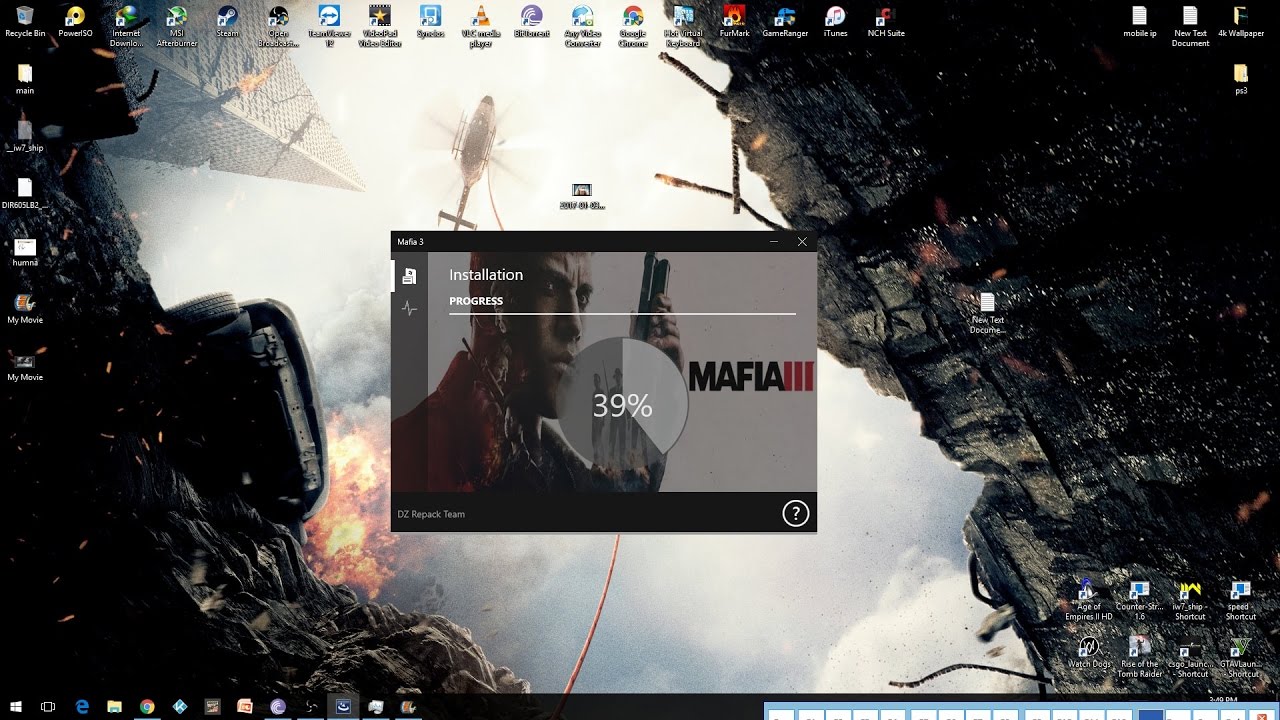This screenshot has width=1280, height=720.
Task: Open Any Video Converter desktop icon
Action: 583,26
